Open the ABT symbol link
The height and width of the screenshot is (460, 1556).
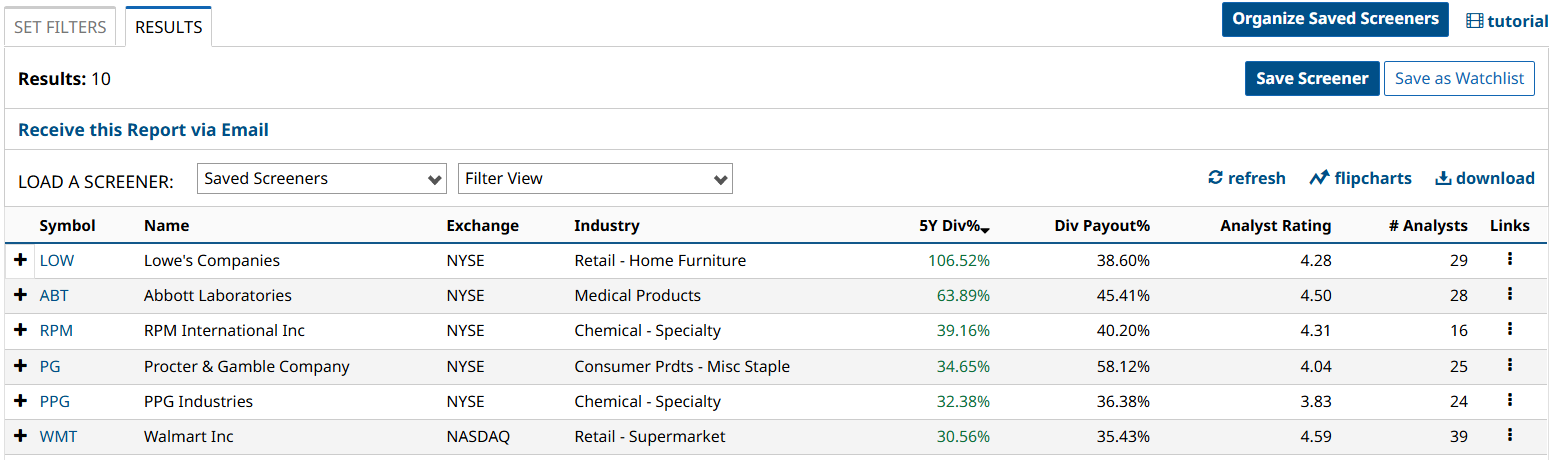click(54, 295)
